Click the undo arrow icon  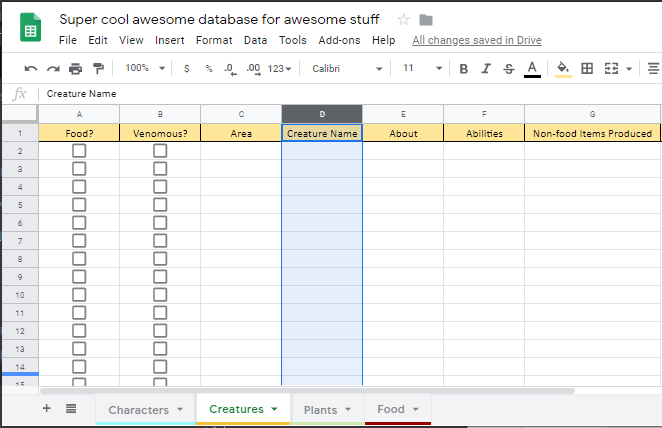pyautogui.click(x=31, y=69)
